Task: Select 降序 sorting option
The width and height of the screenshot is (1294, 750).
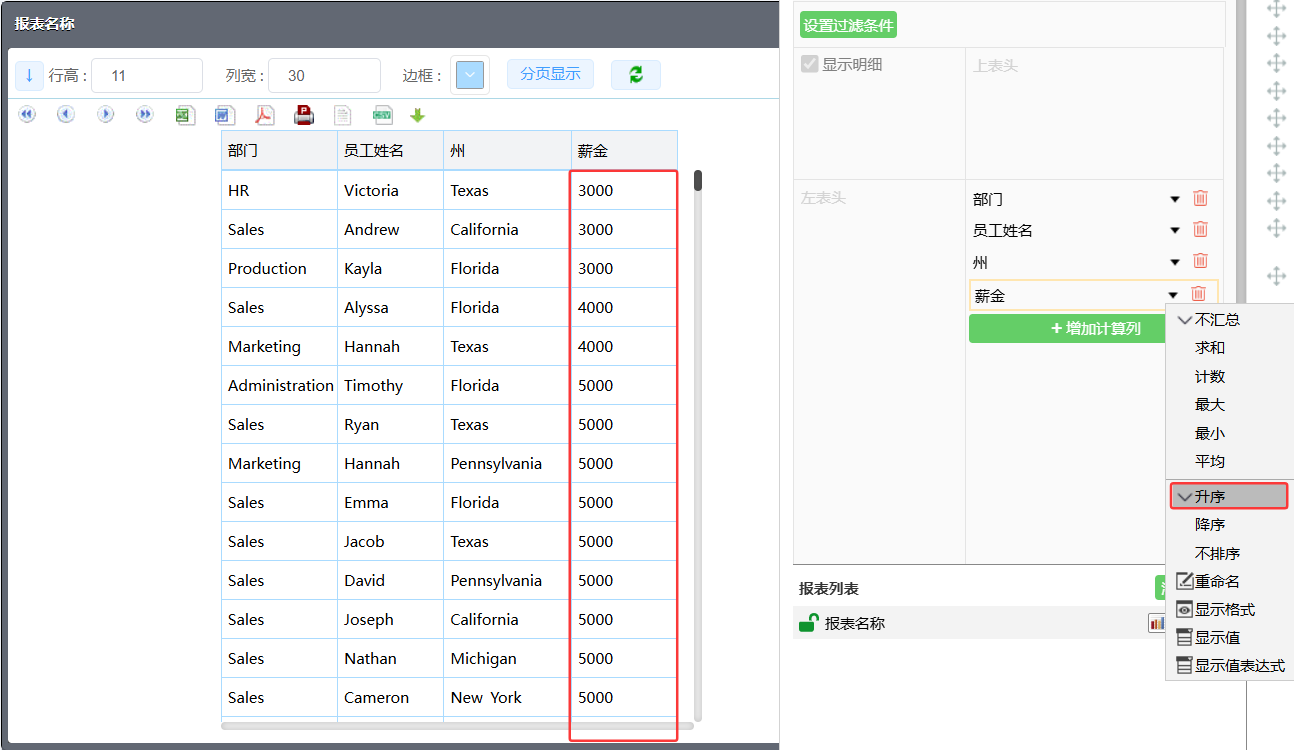Action: pyautogui.click(x=1229, y=524)
